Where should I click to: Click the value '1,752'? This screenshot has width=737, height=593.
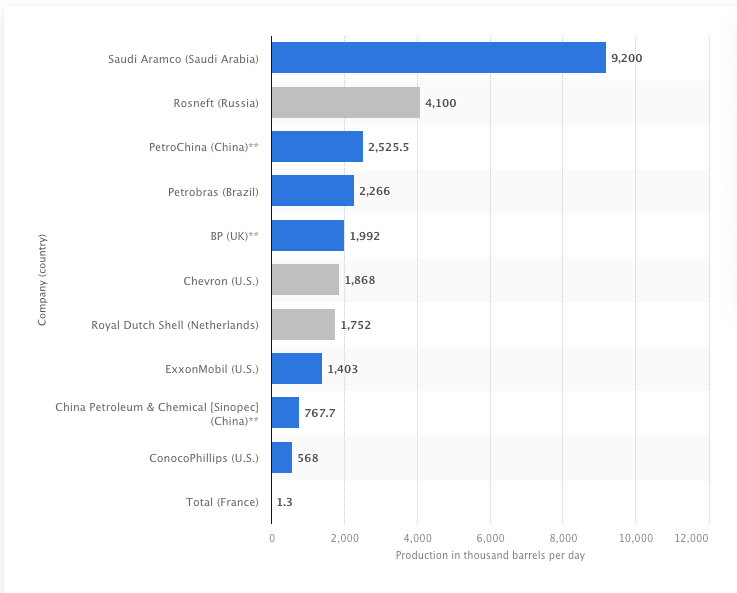(x=356, y=325)
